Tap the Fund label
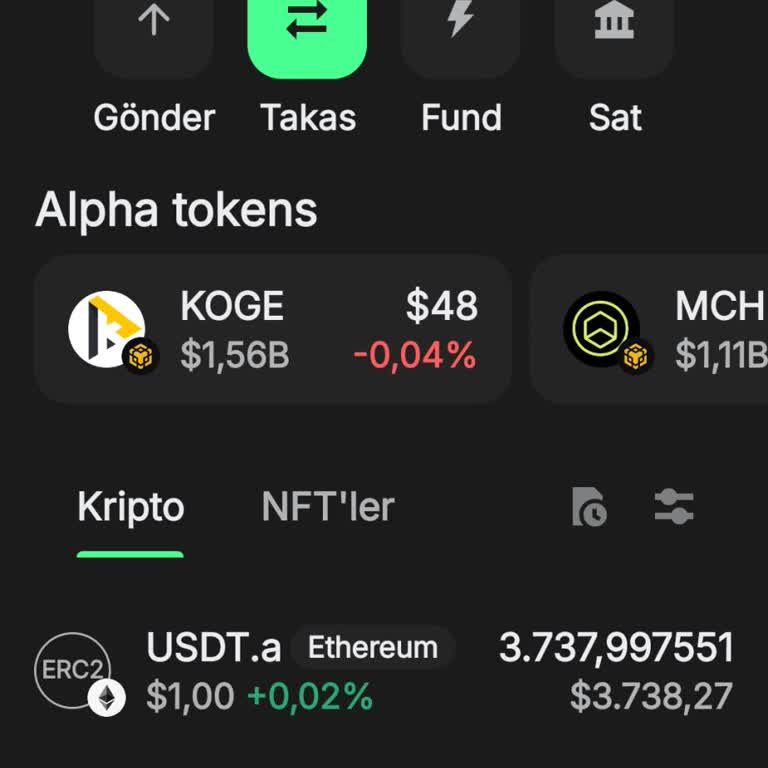 [460, 118]
